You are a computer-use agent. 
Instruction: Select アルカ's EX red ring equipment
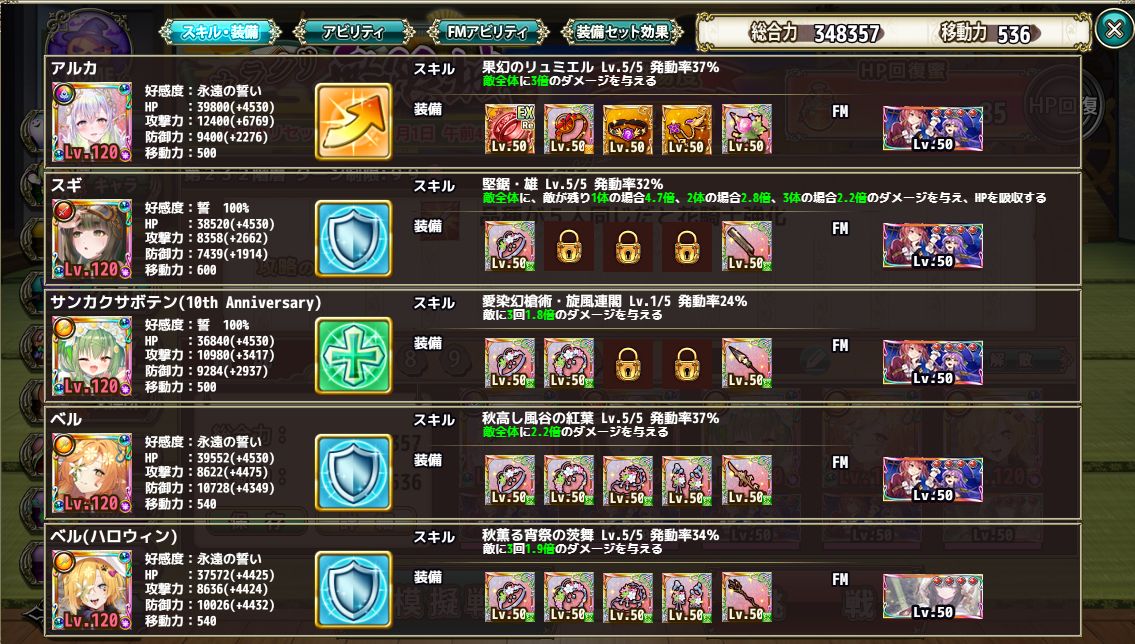(x=510, y=129)
